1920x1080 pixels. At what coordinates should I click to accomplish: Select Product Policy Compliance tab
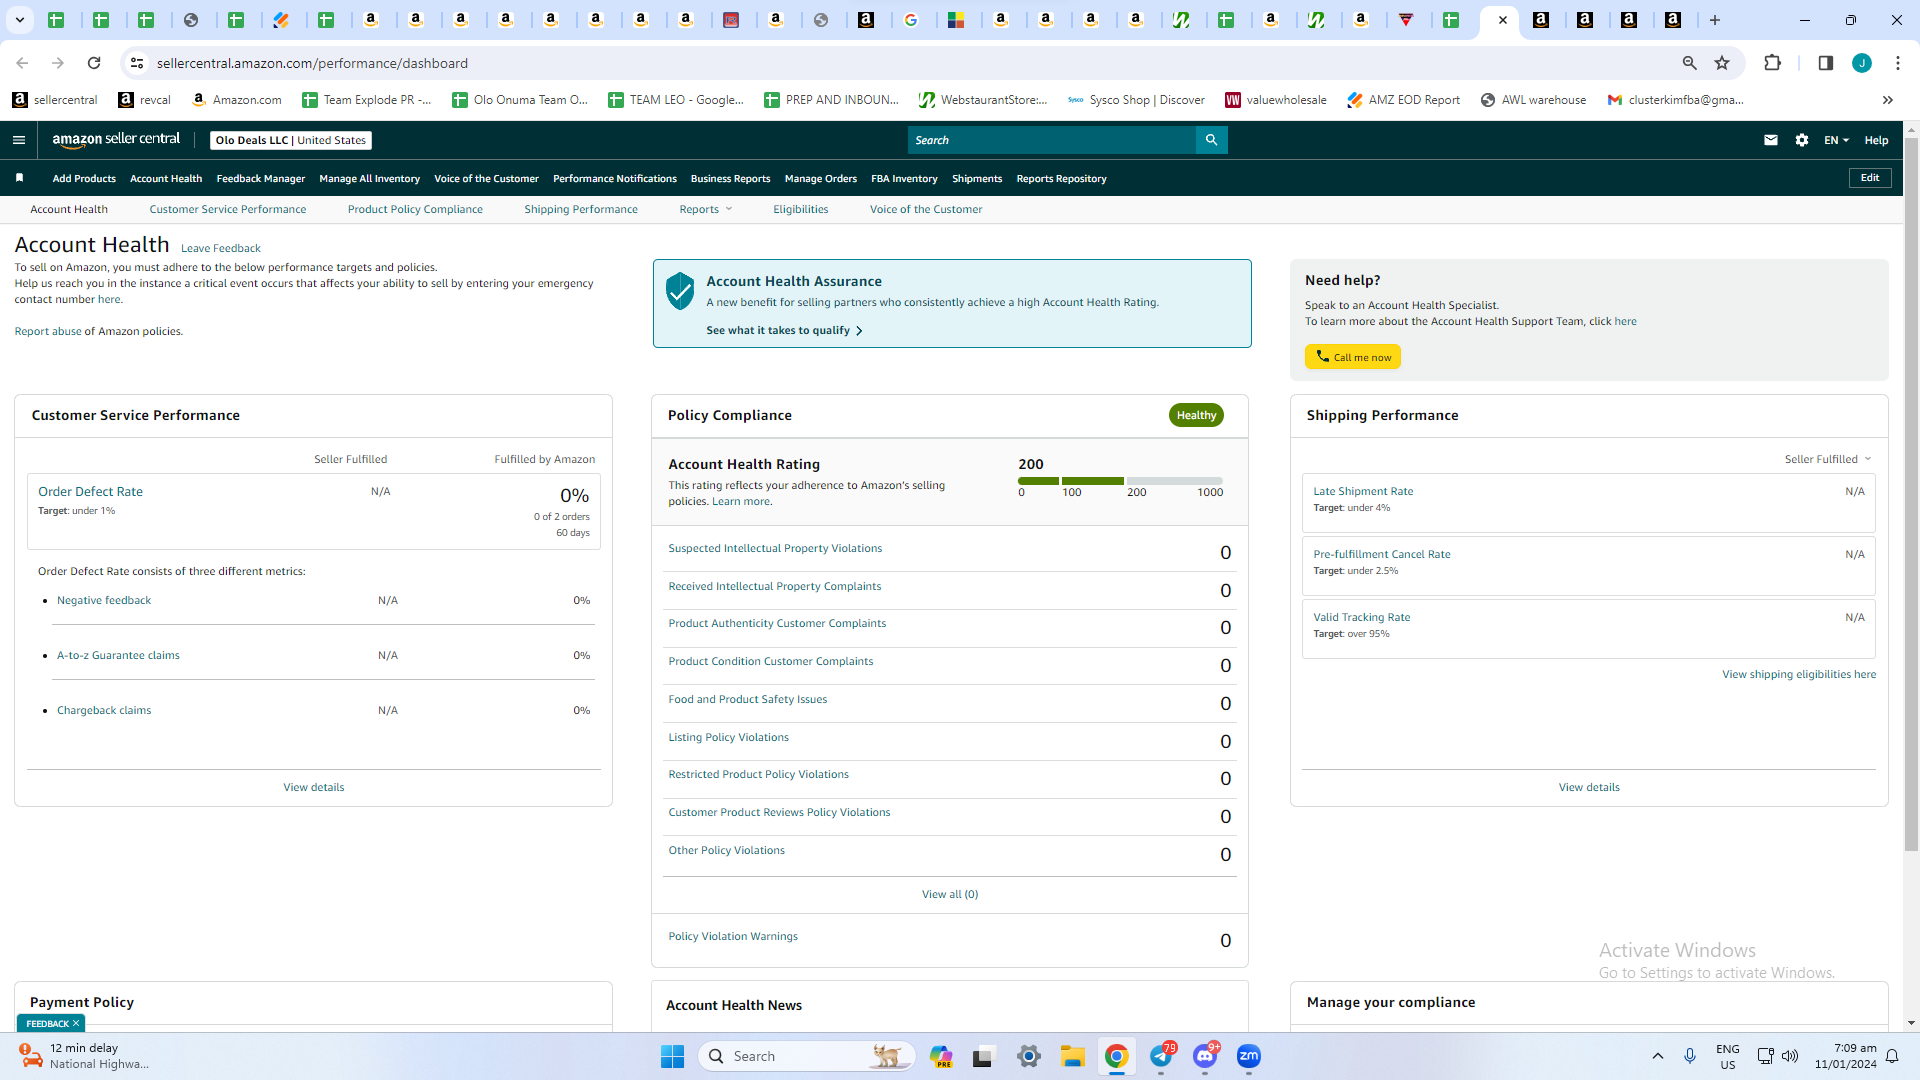coord(415,209)
